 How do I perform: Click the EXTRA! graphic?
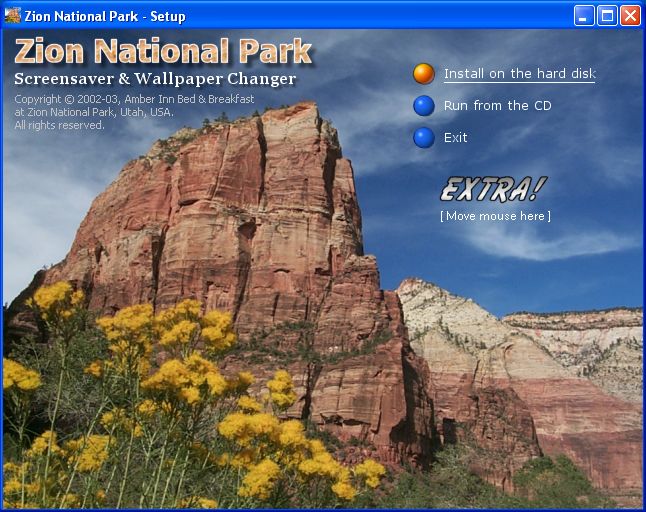click(x=494, y=189)
